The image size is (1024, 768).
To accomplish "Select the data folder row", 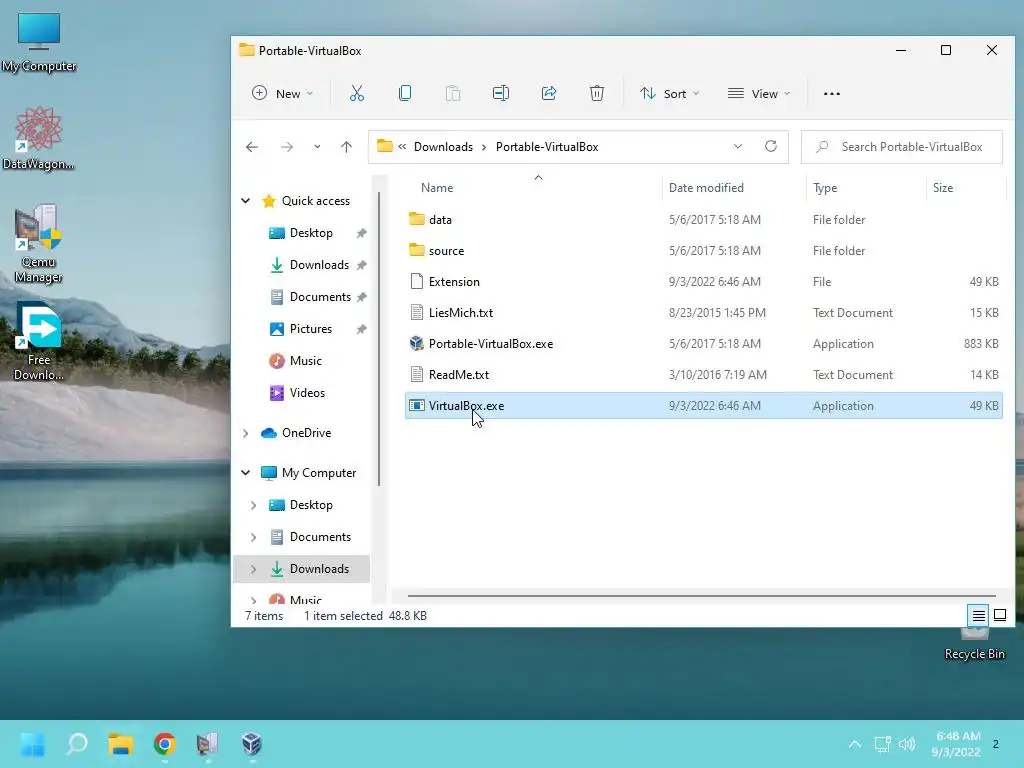I will (x=703, y=220).
